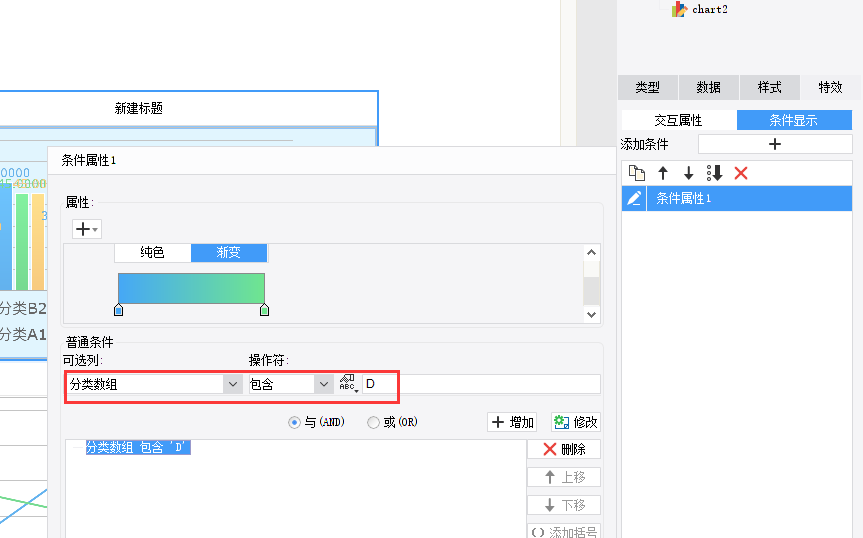
Task: Open the 交互属性 sub-tab
Action: pyautogui.click(x=679, y=120)
